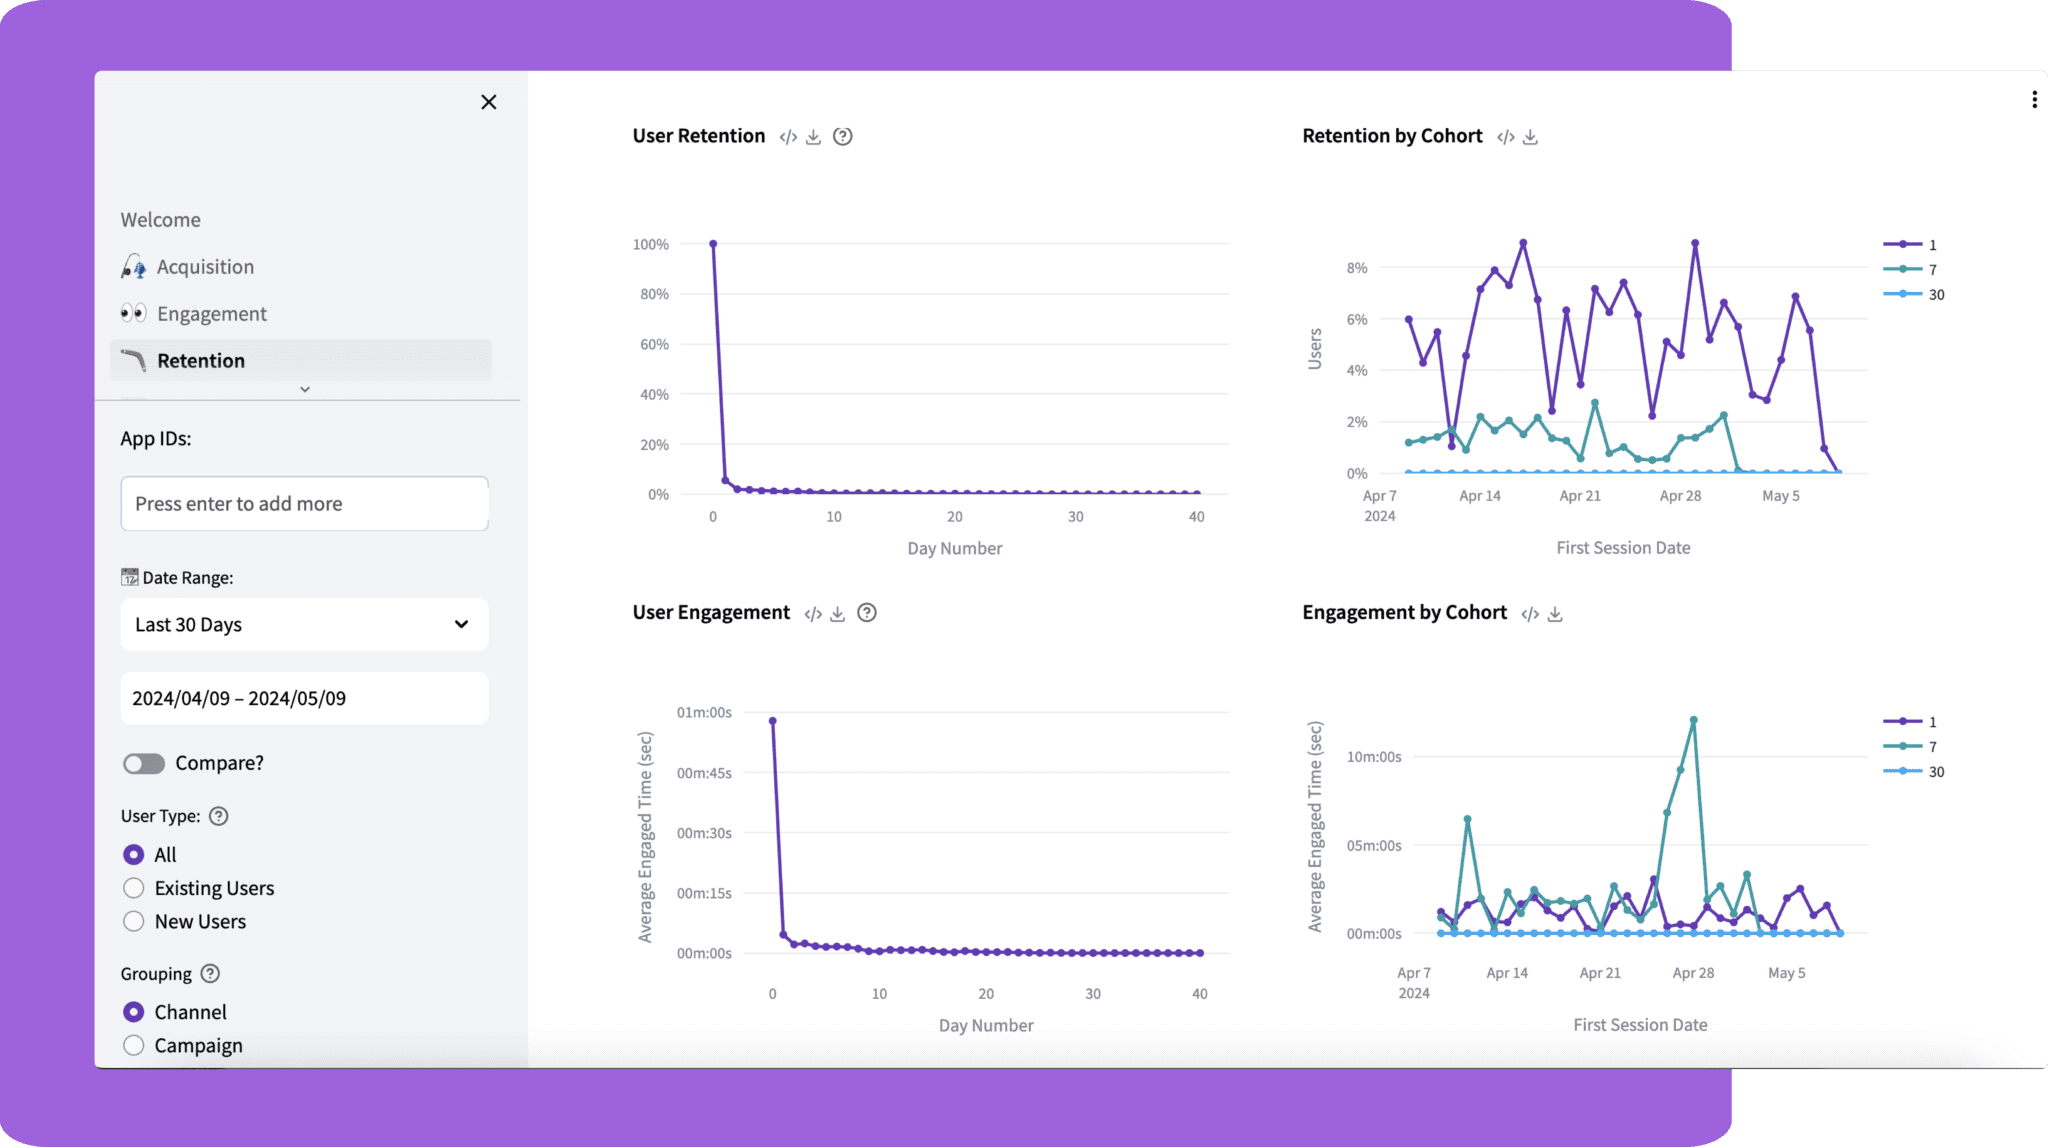View embed code for User Retention chart
Image resolution: width=2048 pixels, height=1147 pixels.
(x=788, y=137)
